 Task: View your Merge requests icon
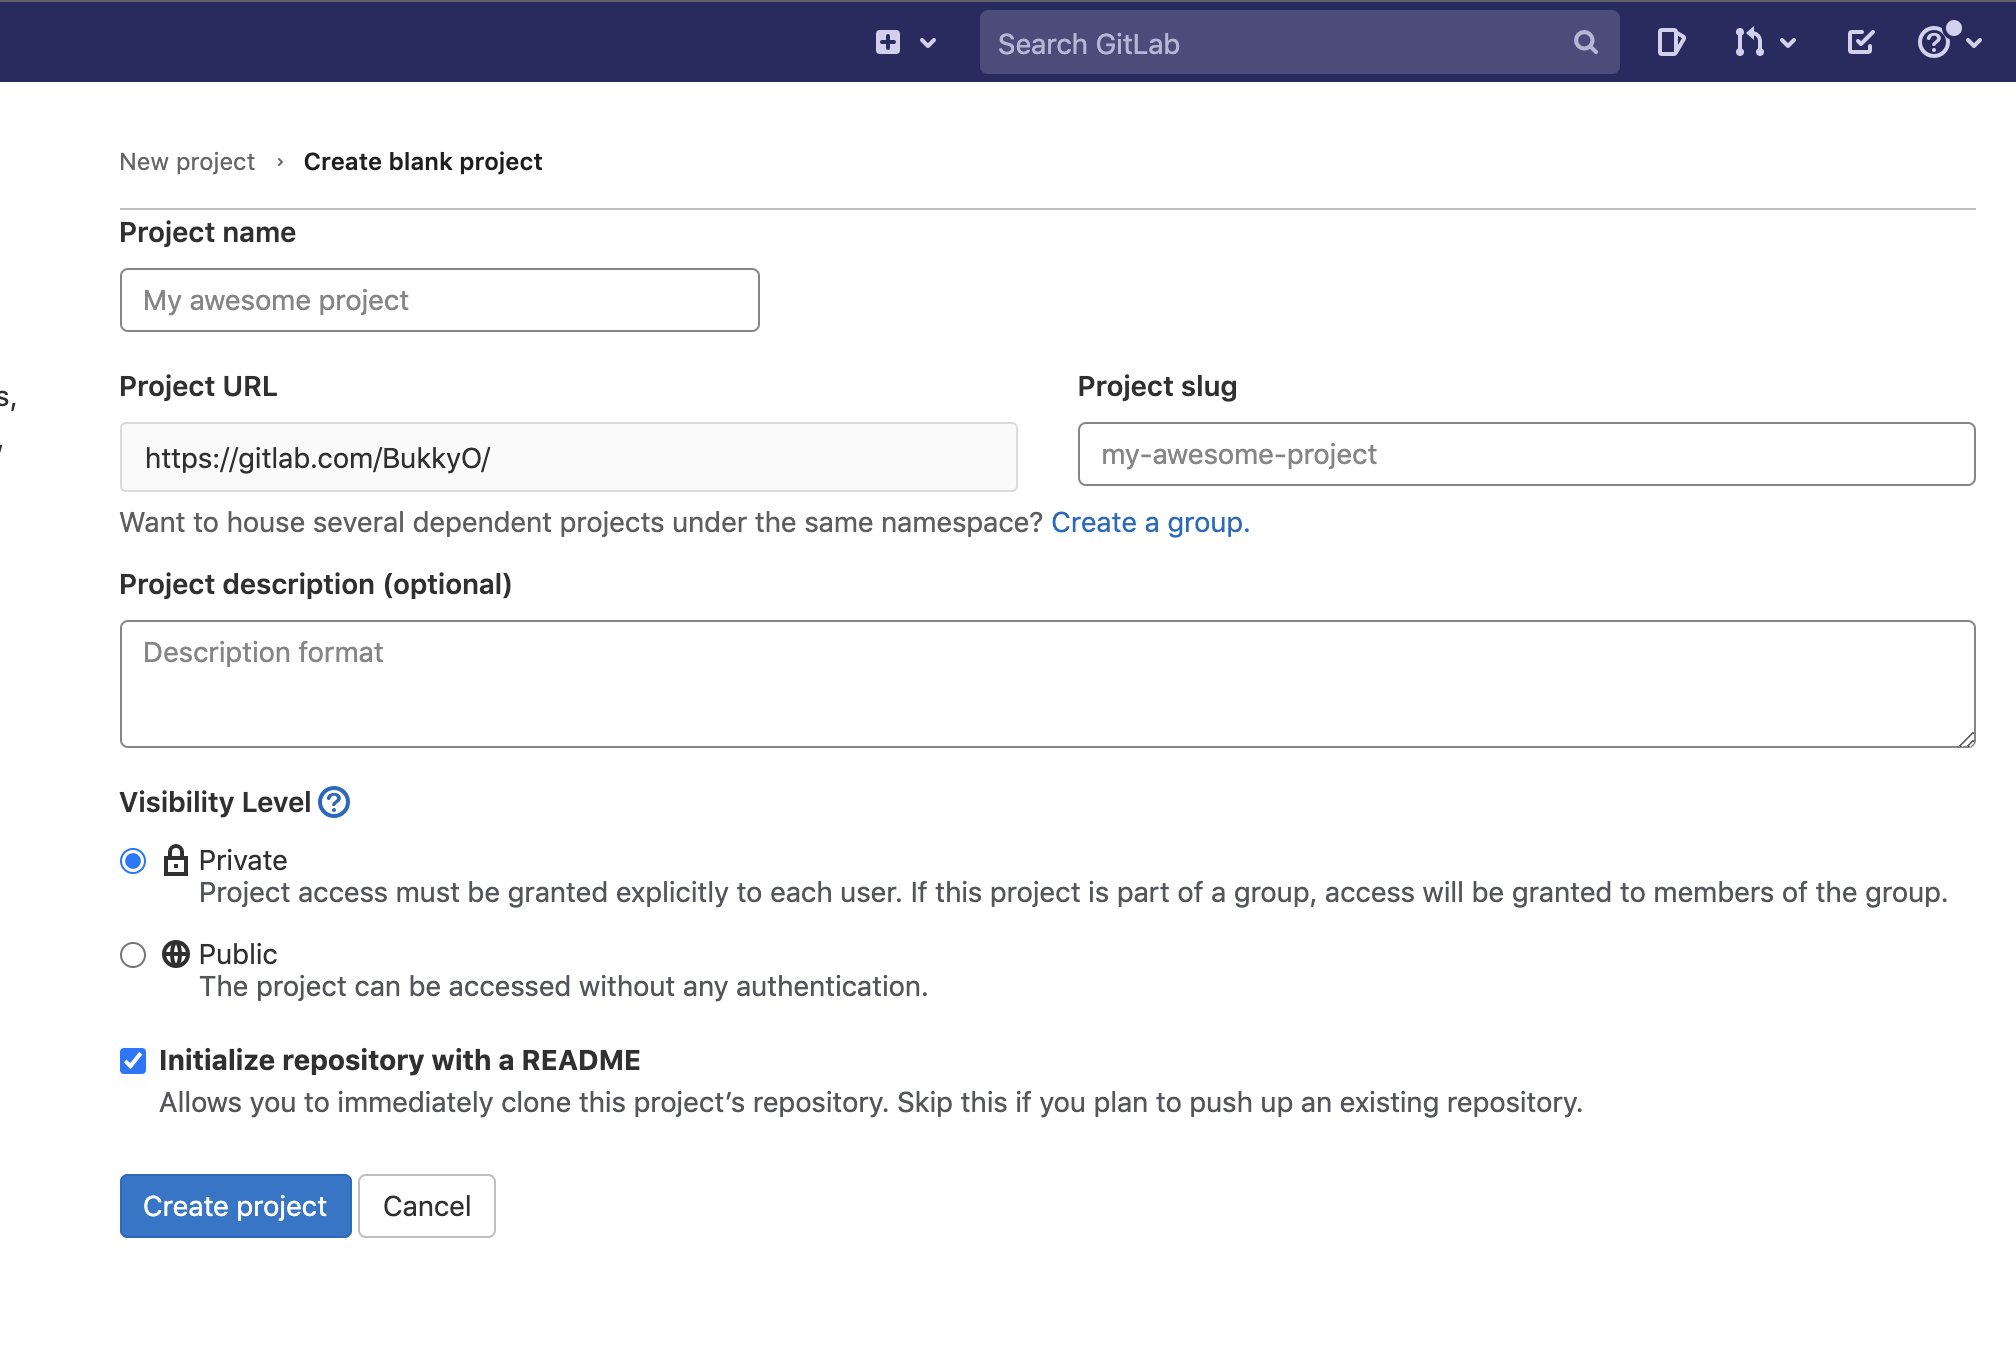tap(1750, 42)
